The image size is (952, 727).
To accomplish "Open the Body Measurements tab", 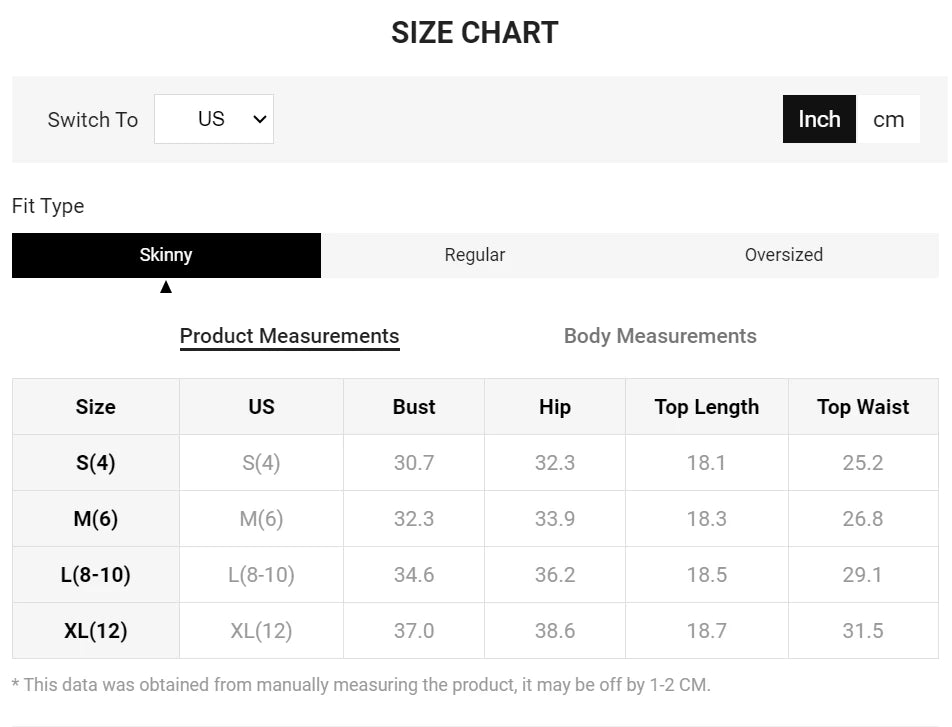I will pyautogui.click(x=660, y=336).
